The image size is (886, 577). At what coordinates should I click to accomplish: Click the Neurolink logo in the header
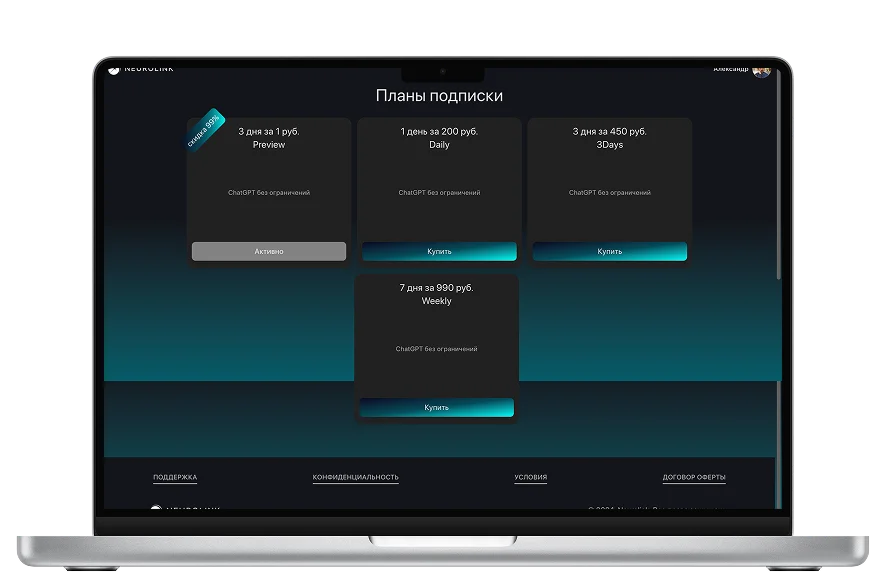click(x=141, y=69)
